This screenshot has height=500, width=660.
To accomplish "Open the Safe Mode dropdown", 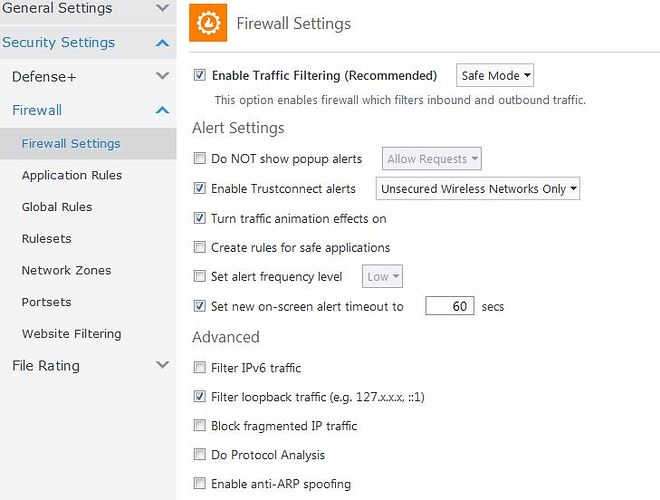I will coord(495,75).
